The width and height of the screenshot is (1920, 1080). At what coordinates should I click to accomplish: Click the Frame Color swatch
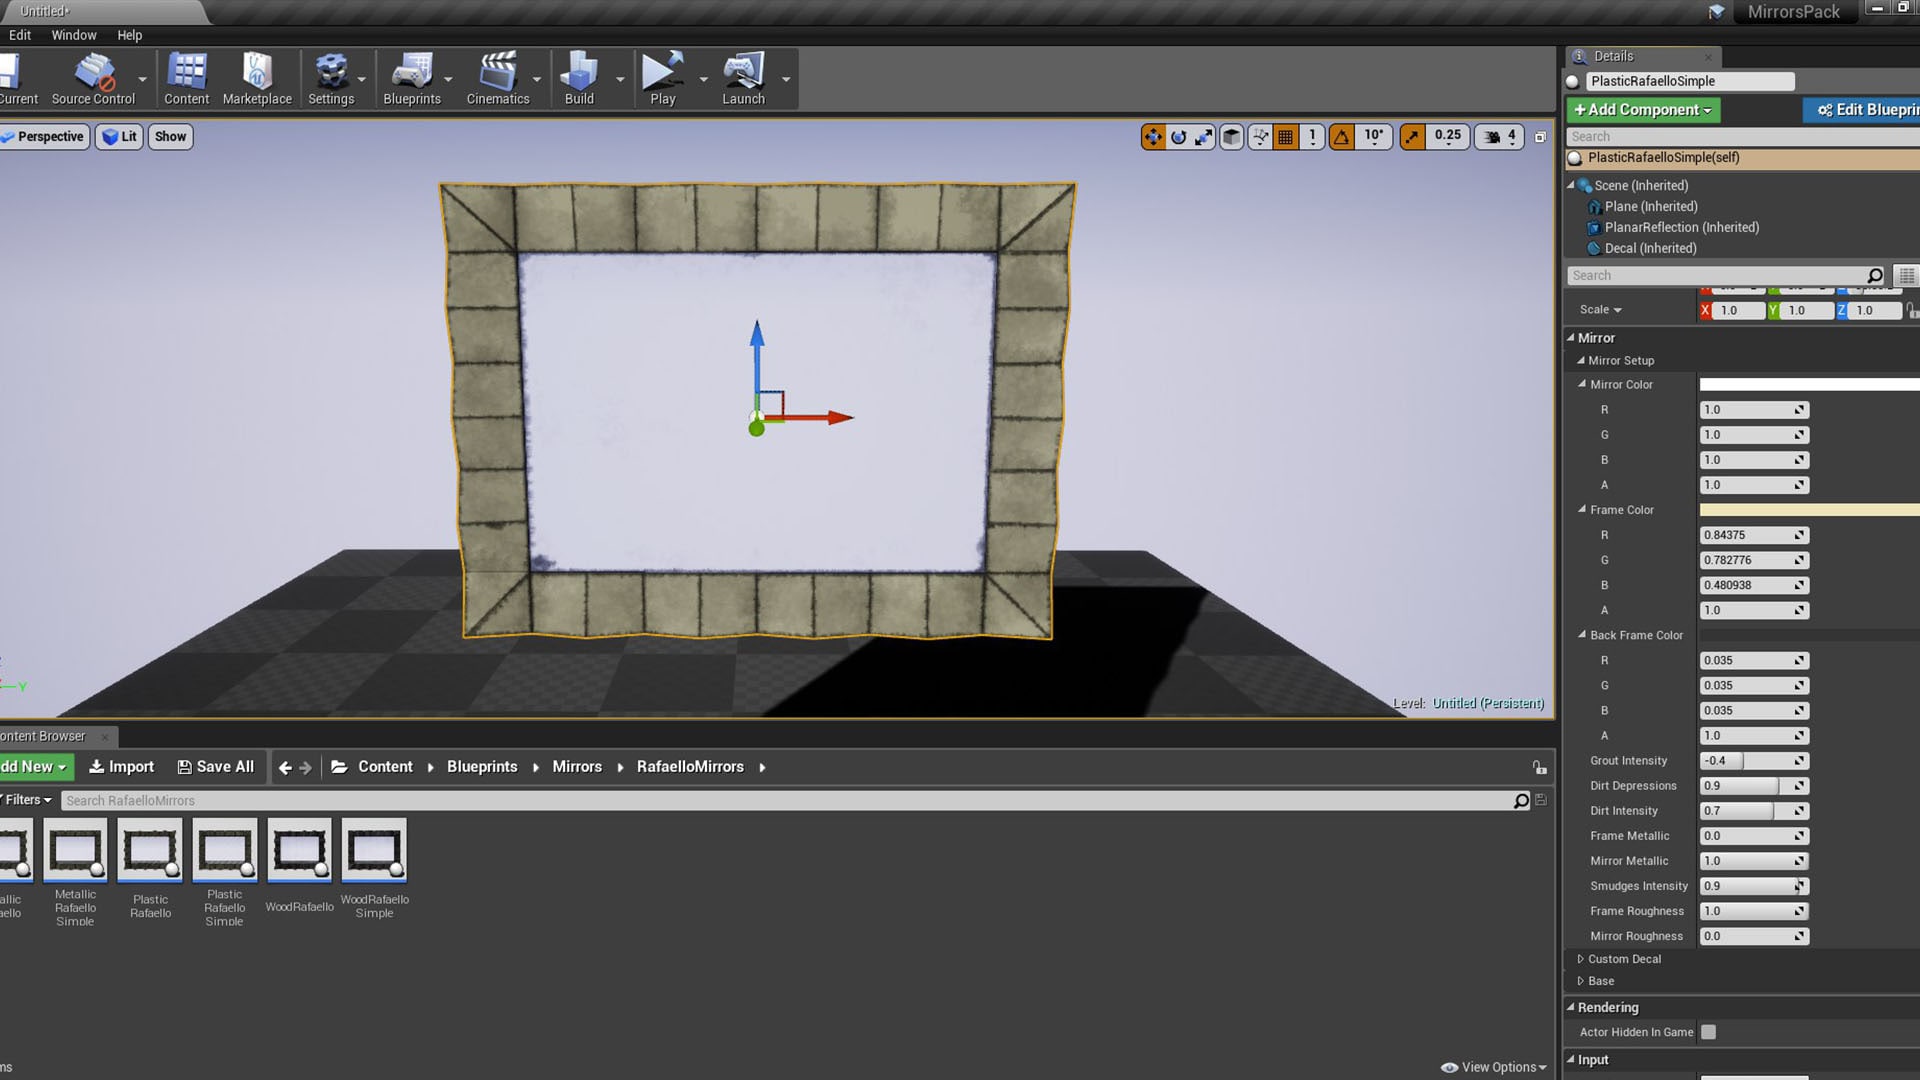[x=1808, y=509]
